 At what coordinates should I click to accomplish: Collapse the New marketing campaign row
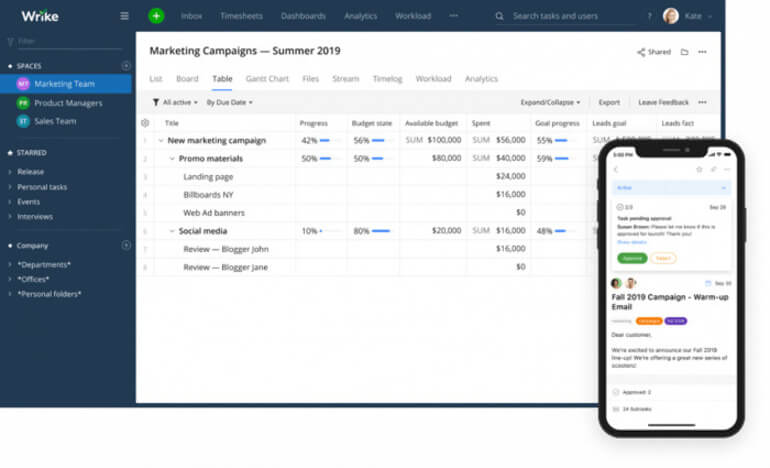pos(160,141)
